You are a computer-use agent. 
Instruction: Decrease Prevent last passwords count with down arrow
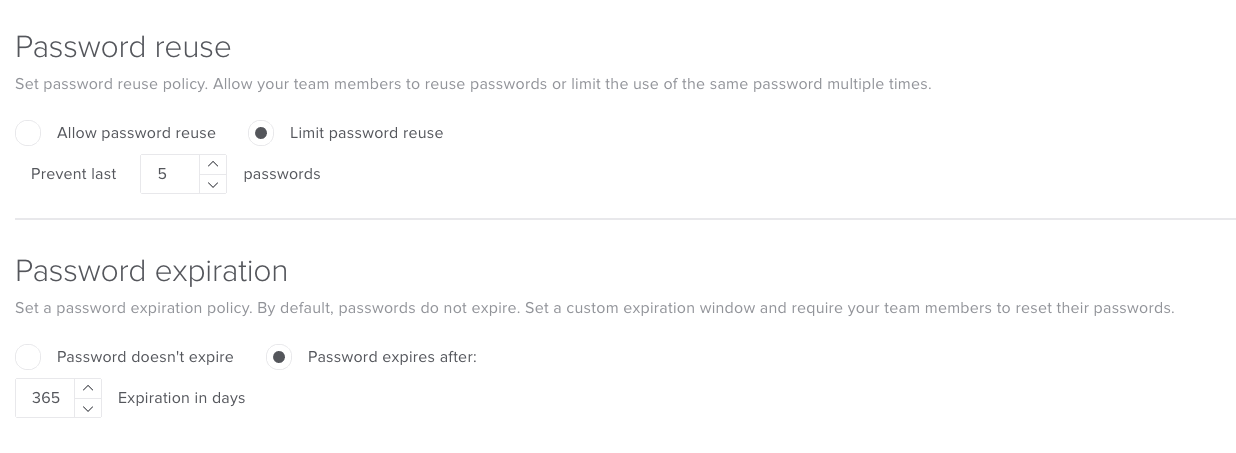tap(213, 184)
